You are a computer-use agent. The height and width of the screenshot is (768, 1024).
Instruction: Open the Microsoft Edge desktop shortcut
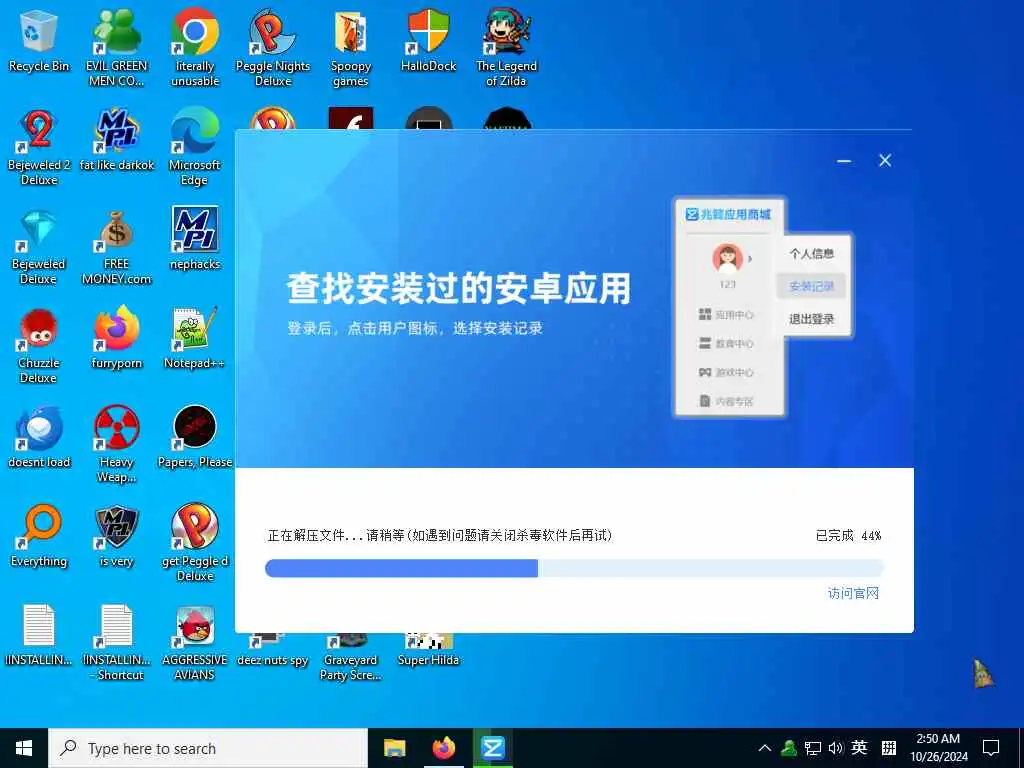pos(195,148)
